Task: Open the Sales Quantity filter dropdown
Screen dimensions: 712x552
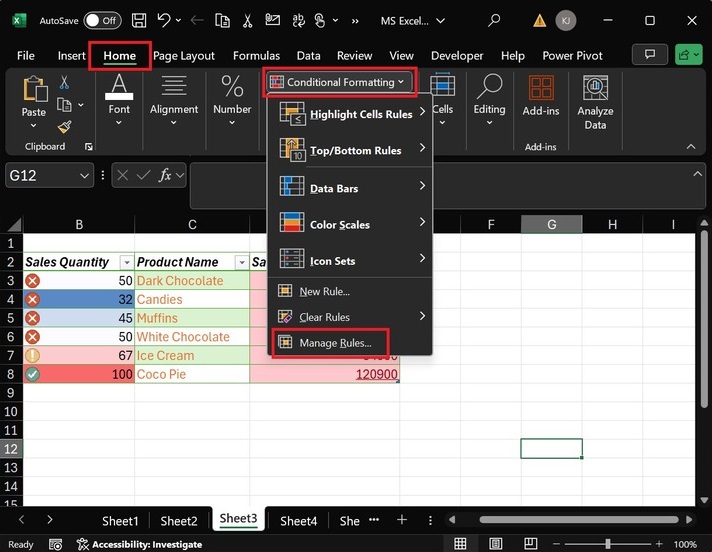Action: click(125, 262)
